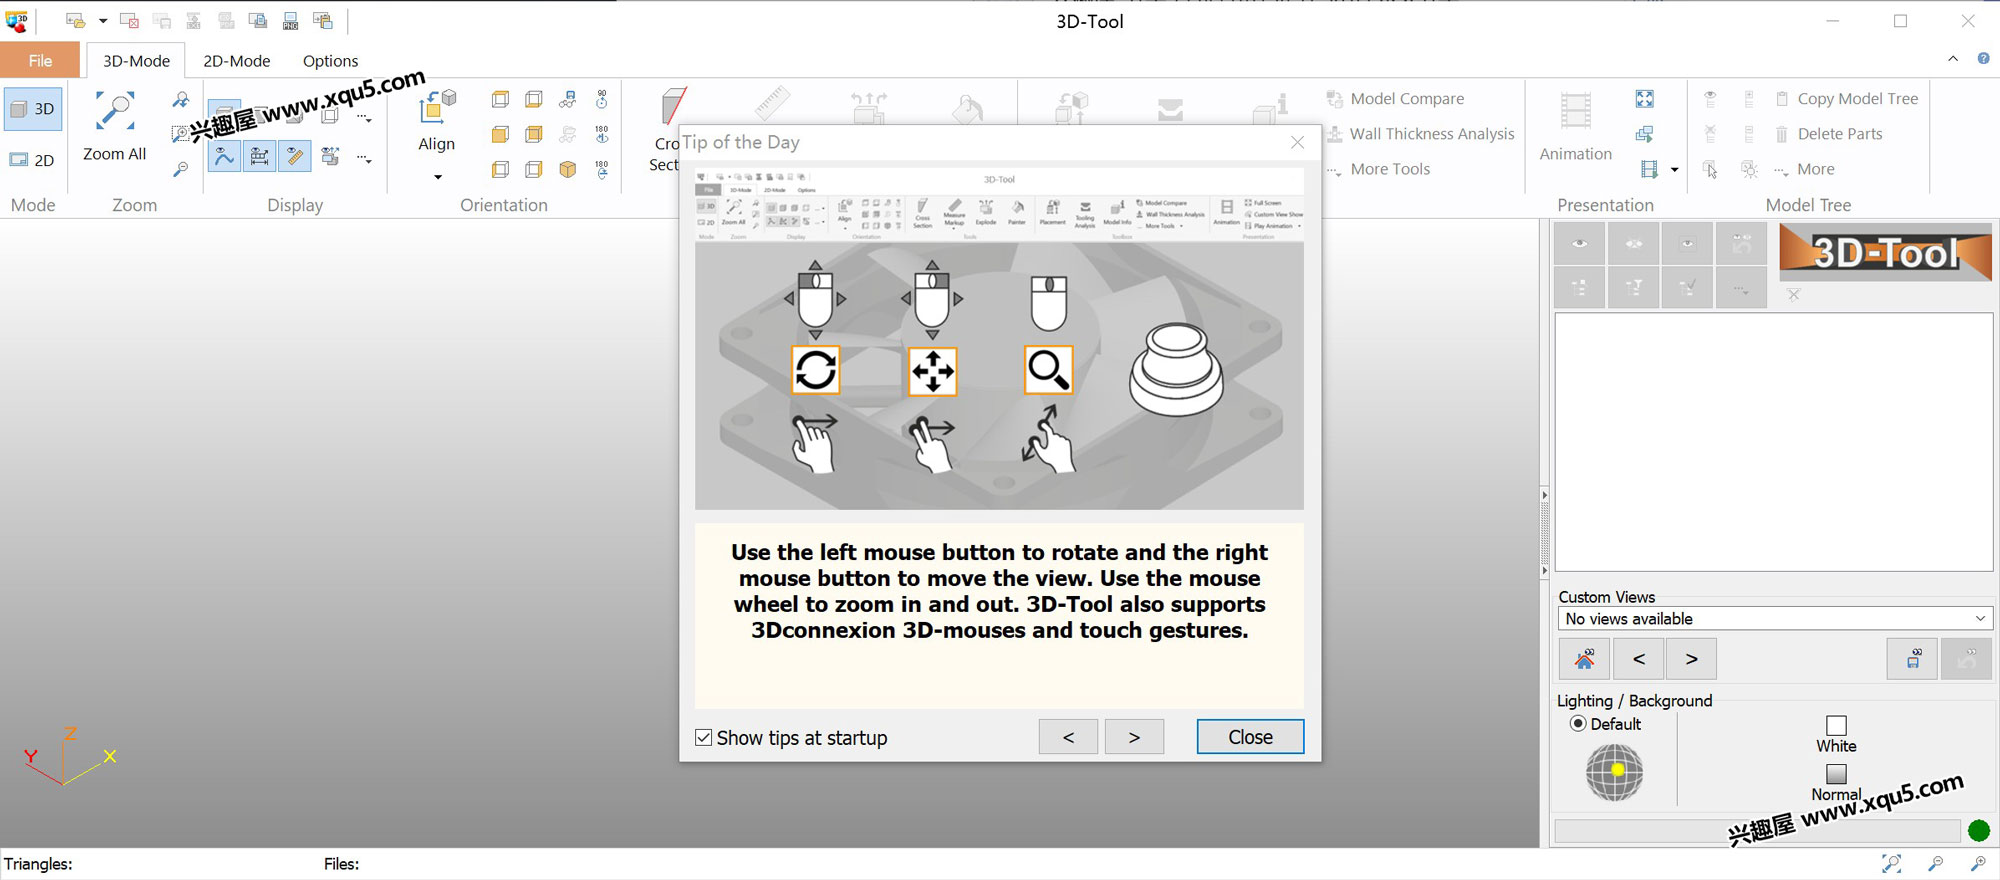The height and width of the screenshot is (880, 2000).
Task: Expand the play animation dropdown arrow
Action: [1674, 169]
